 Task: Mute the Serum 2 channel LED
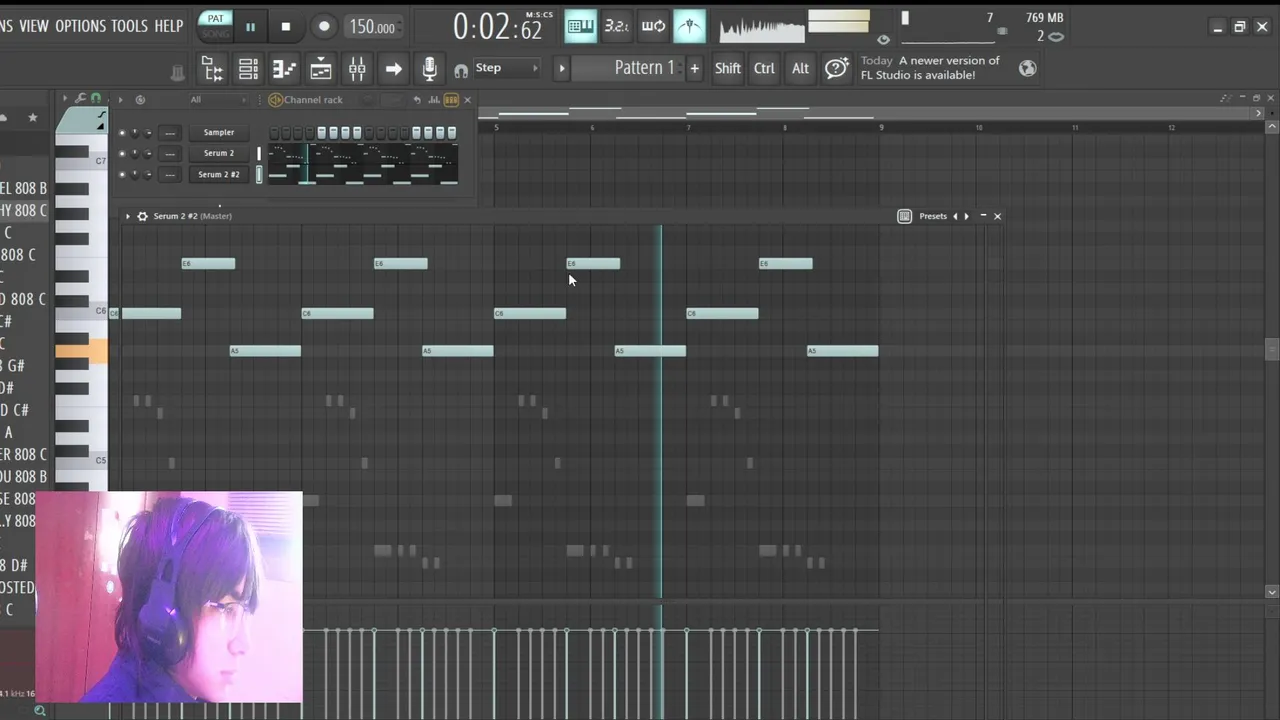coord(122,154)
